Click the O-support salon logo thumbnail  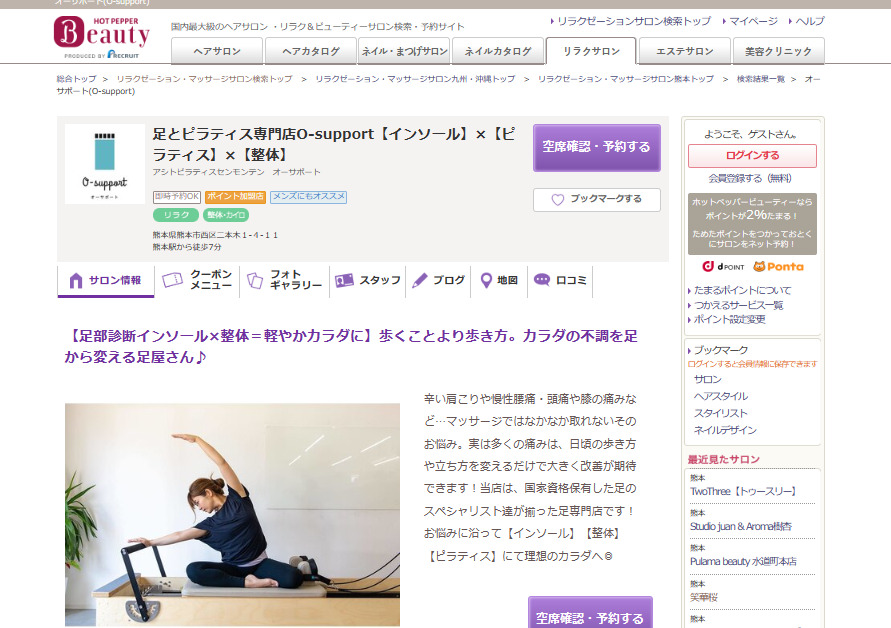point(105,164)
